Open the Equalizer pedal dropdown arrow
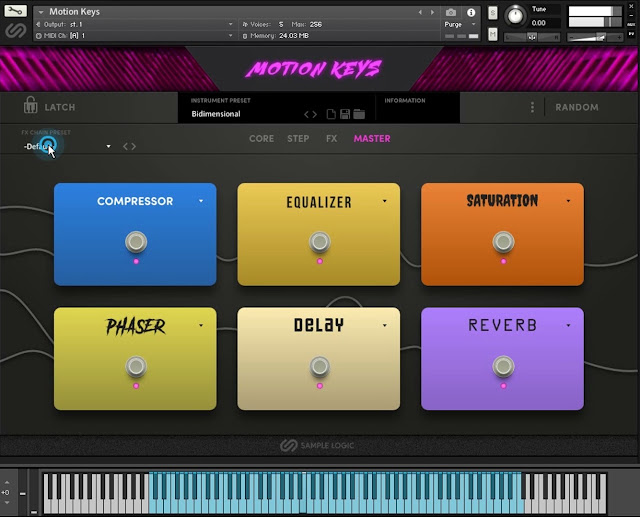 coord(384,201)
